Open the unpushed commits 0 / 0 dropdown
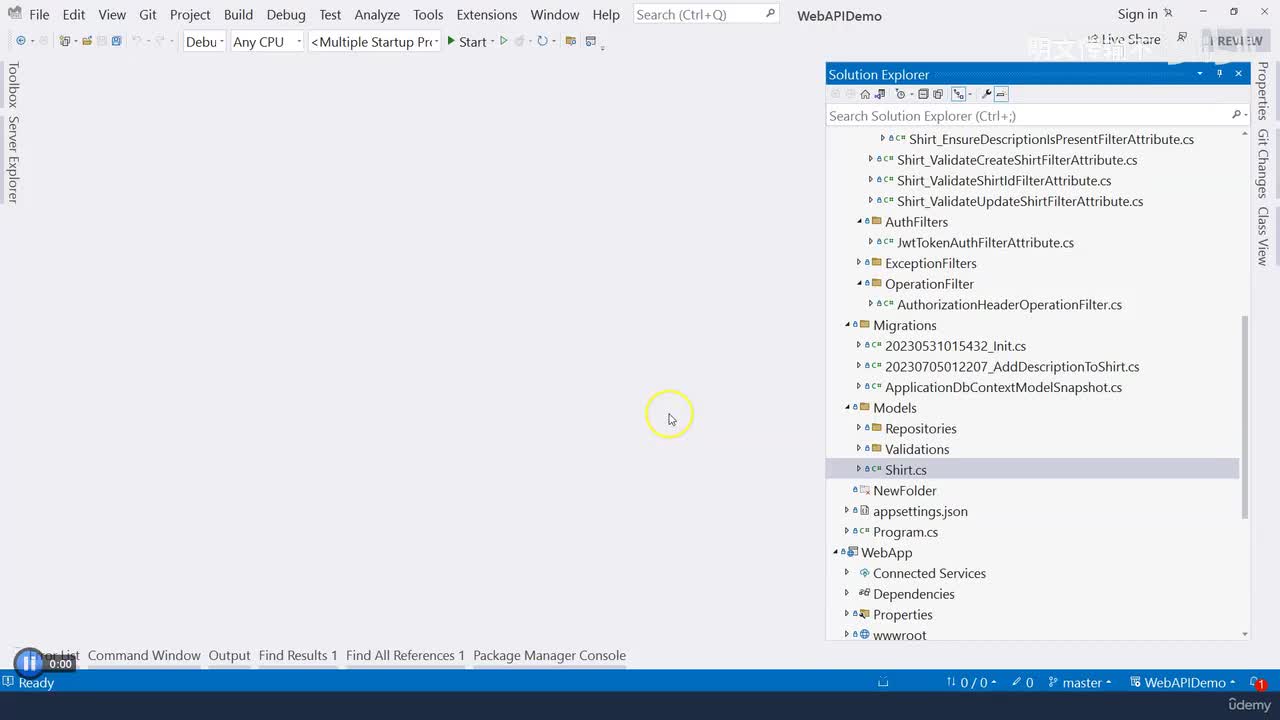Screen dimensions: 1280x720 click(971, 683)
